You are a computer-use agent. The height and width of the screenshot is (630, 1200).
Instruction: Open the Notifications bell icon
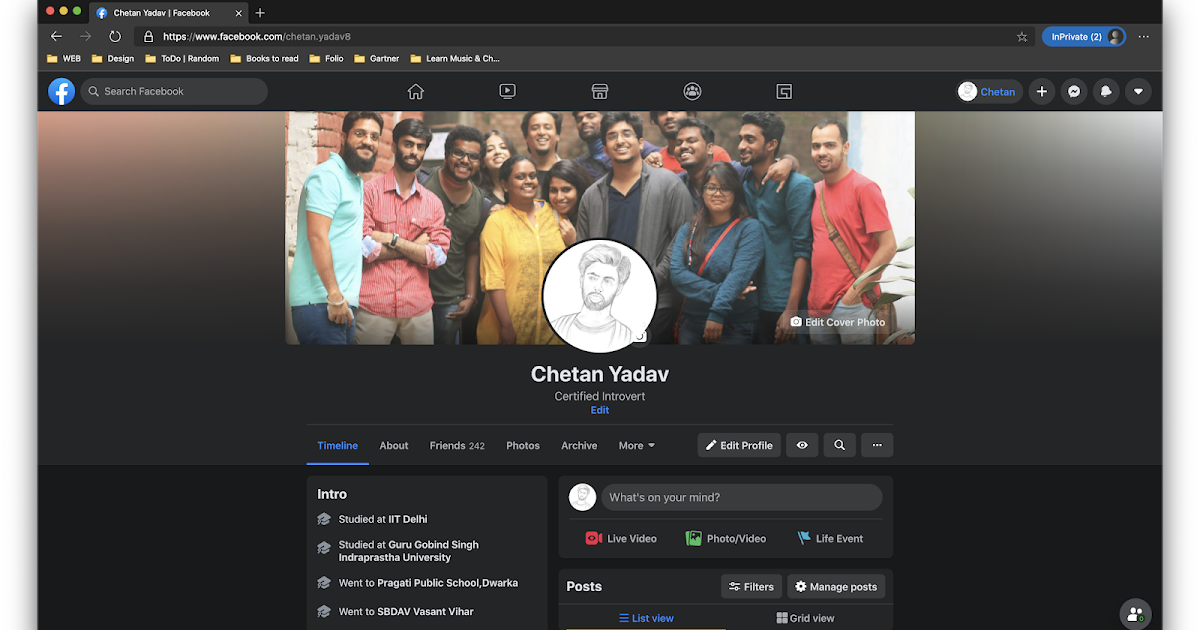1106,91
